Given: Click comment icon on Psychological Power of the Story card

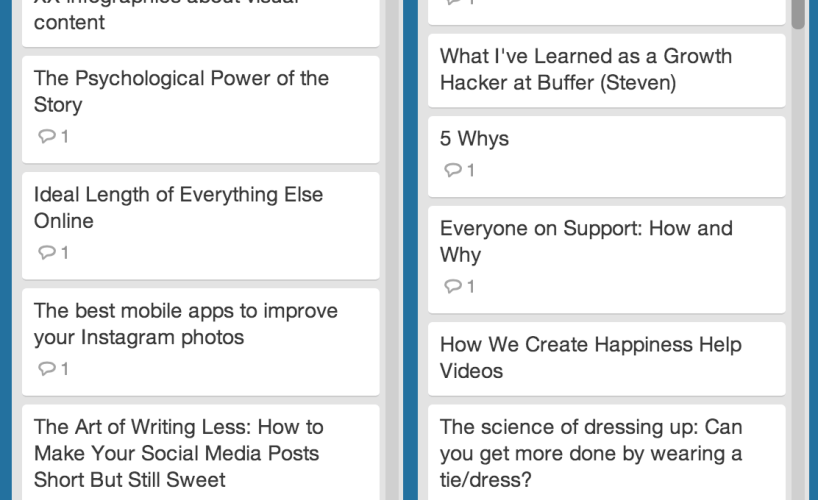Looking at the screenshot, I should [47, 137].
